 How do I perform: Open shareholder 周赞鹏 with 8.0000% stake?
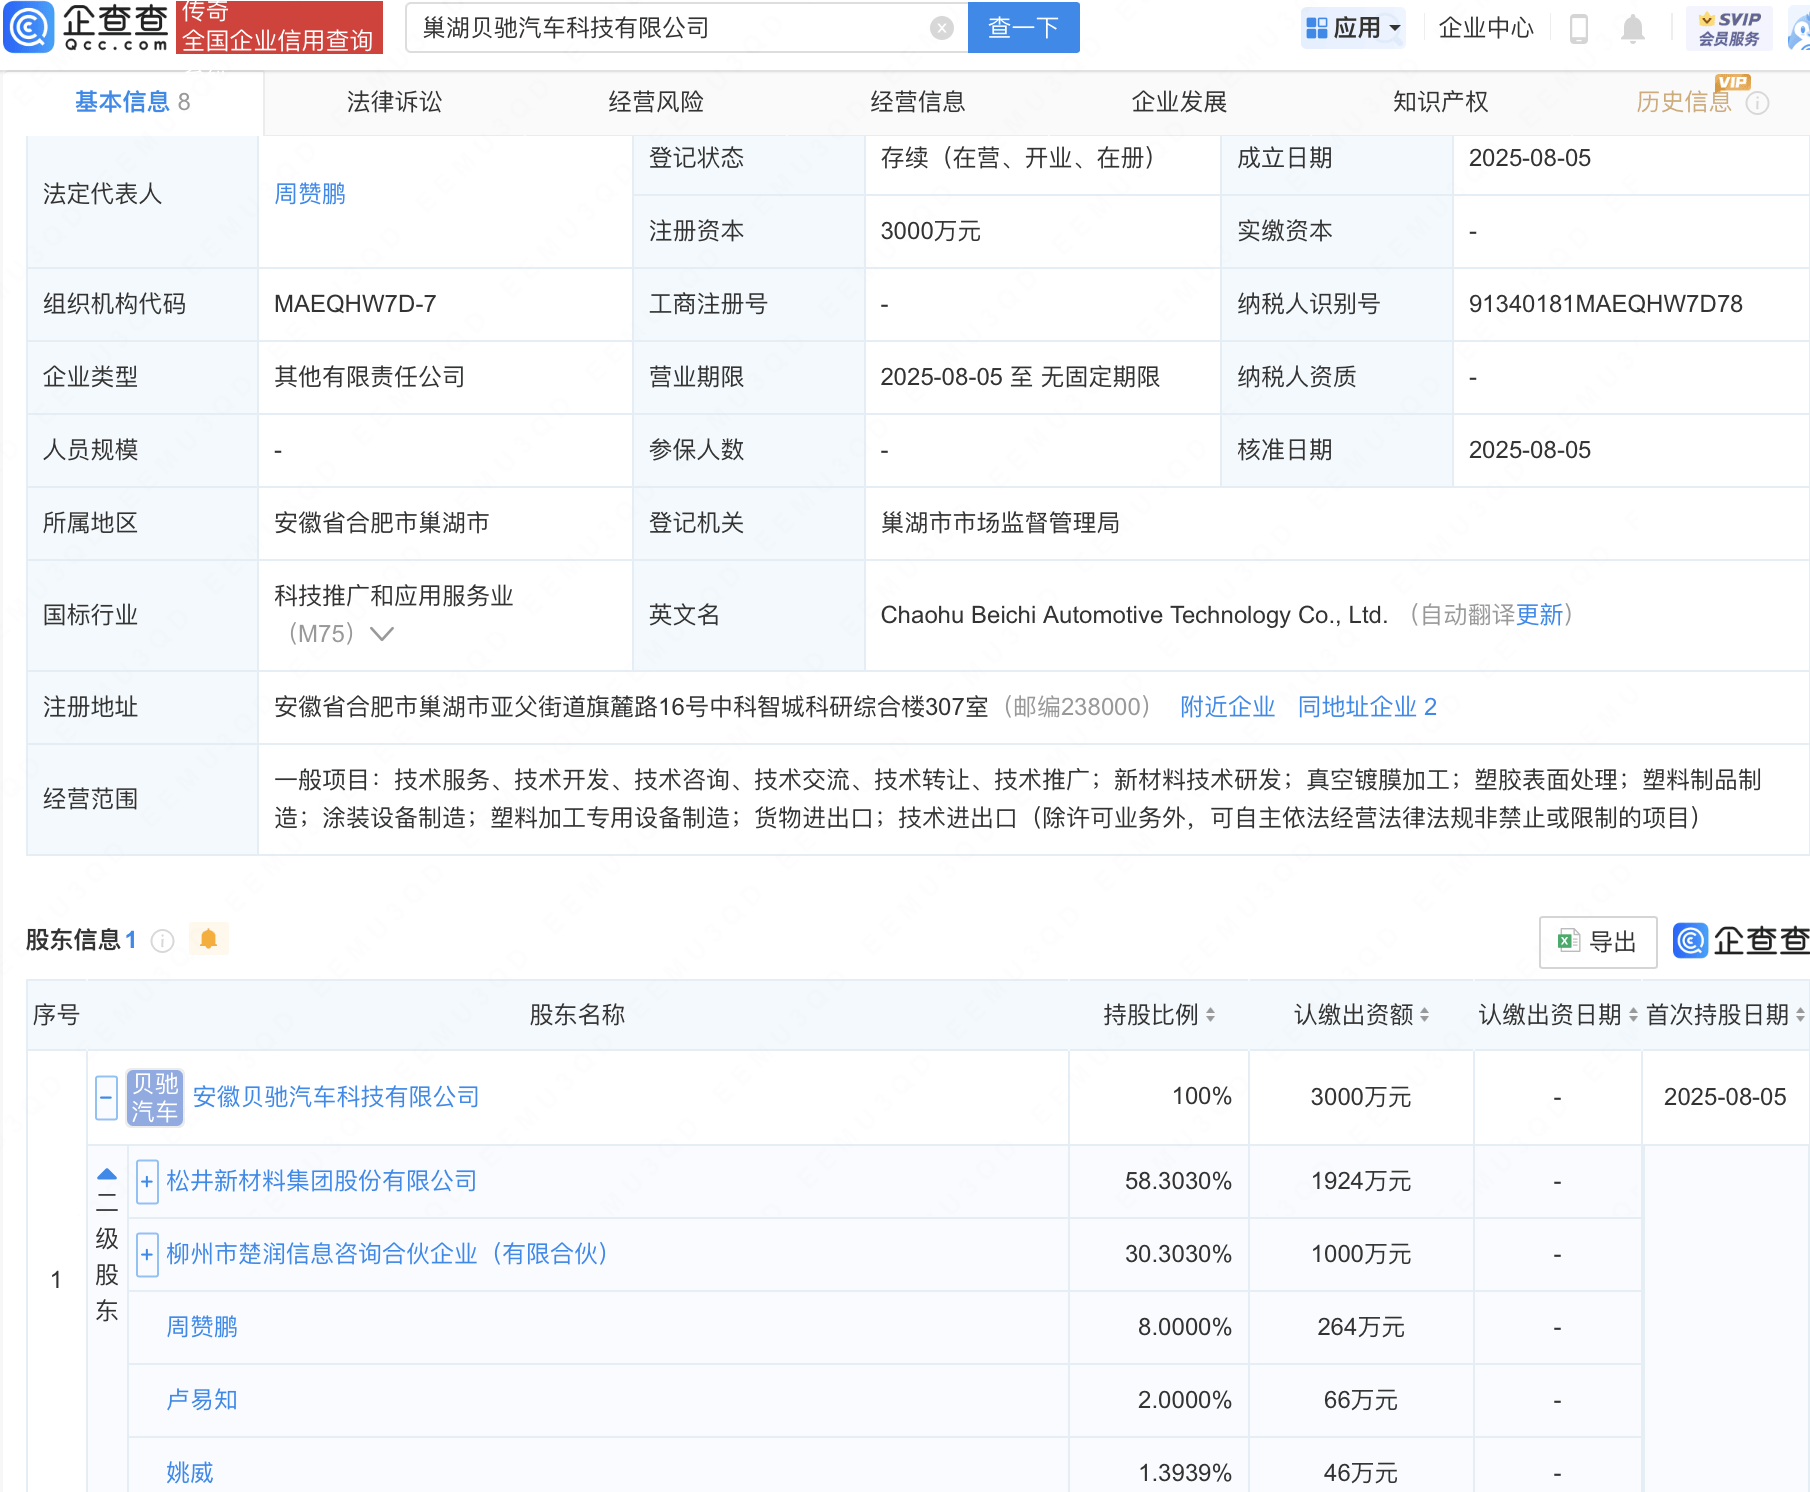tap(202, 1327)
